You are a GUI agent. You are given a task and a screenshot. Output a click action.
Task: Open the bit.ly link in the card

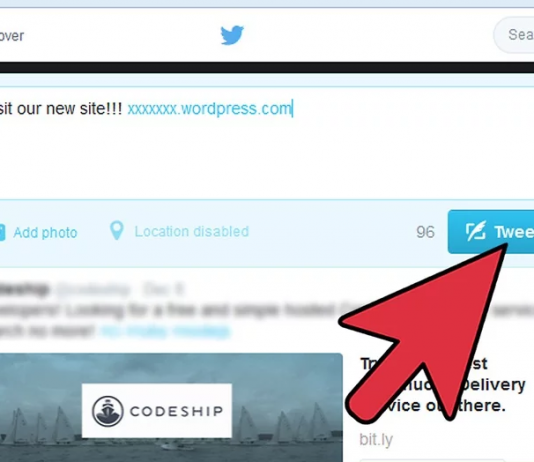[x=376, y=440]
